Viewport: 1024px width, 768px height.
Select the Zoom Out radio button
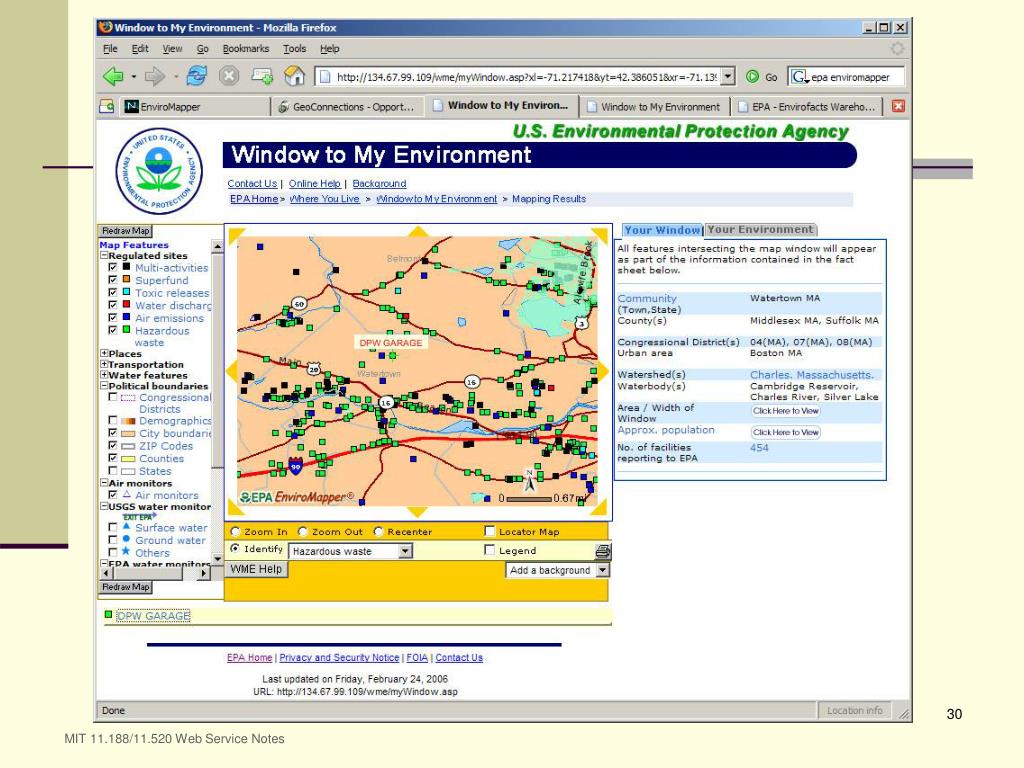click(x=302, y=532)
